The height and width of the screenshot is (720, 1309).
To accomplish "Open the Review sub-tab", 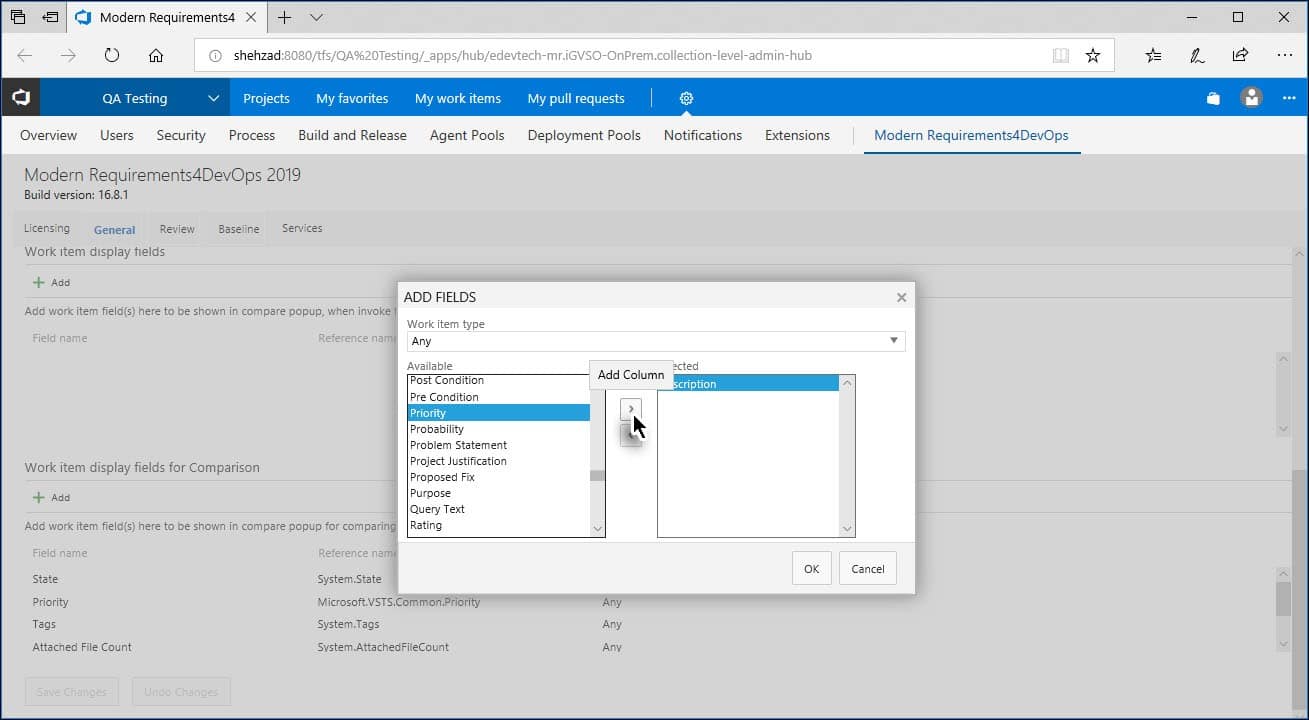I will coord(177,229).
